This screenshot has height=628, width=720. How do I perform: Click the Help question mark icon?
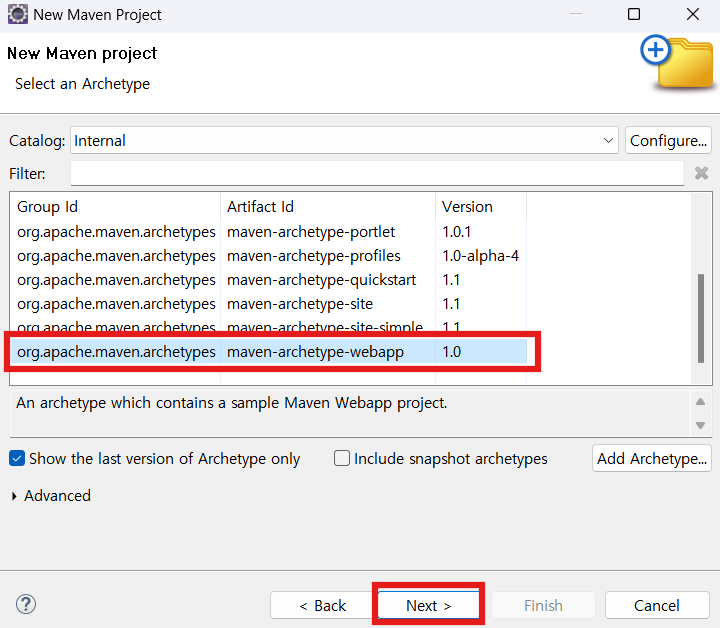tap(26, 604)
